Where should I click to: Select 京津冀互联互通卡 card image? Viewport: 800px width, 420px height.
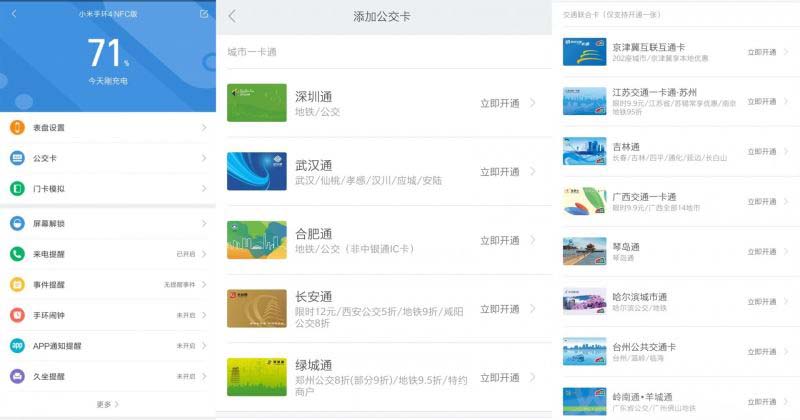coord(584,52)
